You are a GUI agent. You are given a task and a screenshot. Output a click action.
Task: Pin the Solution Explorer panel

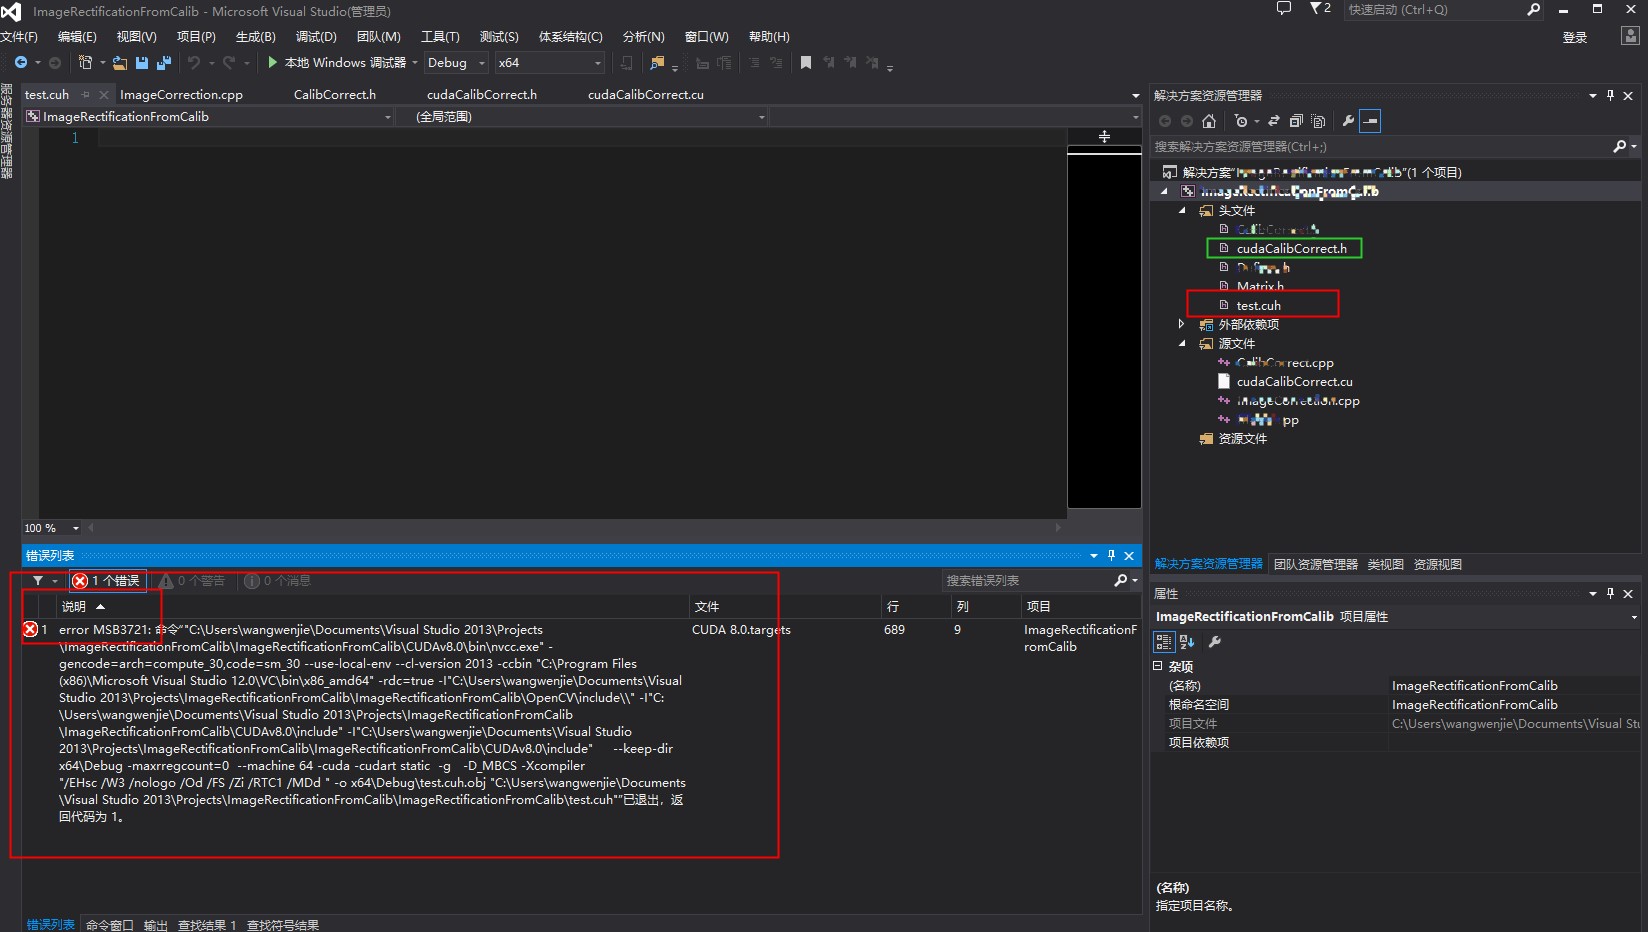pos(1610,95)
